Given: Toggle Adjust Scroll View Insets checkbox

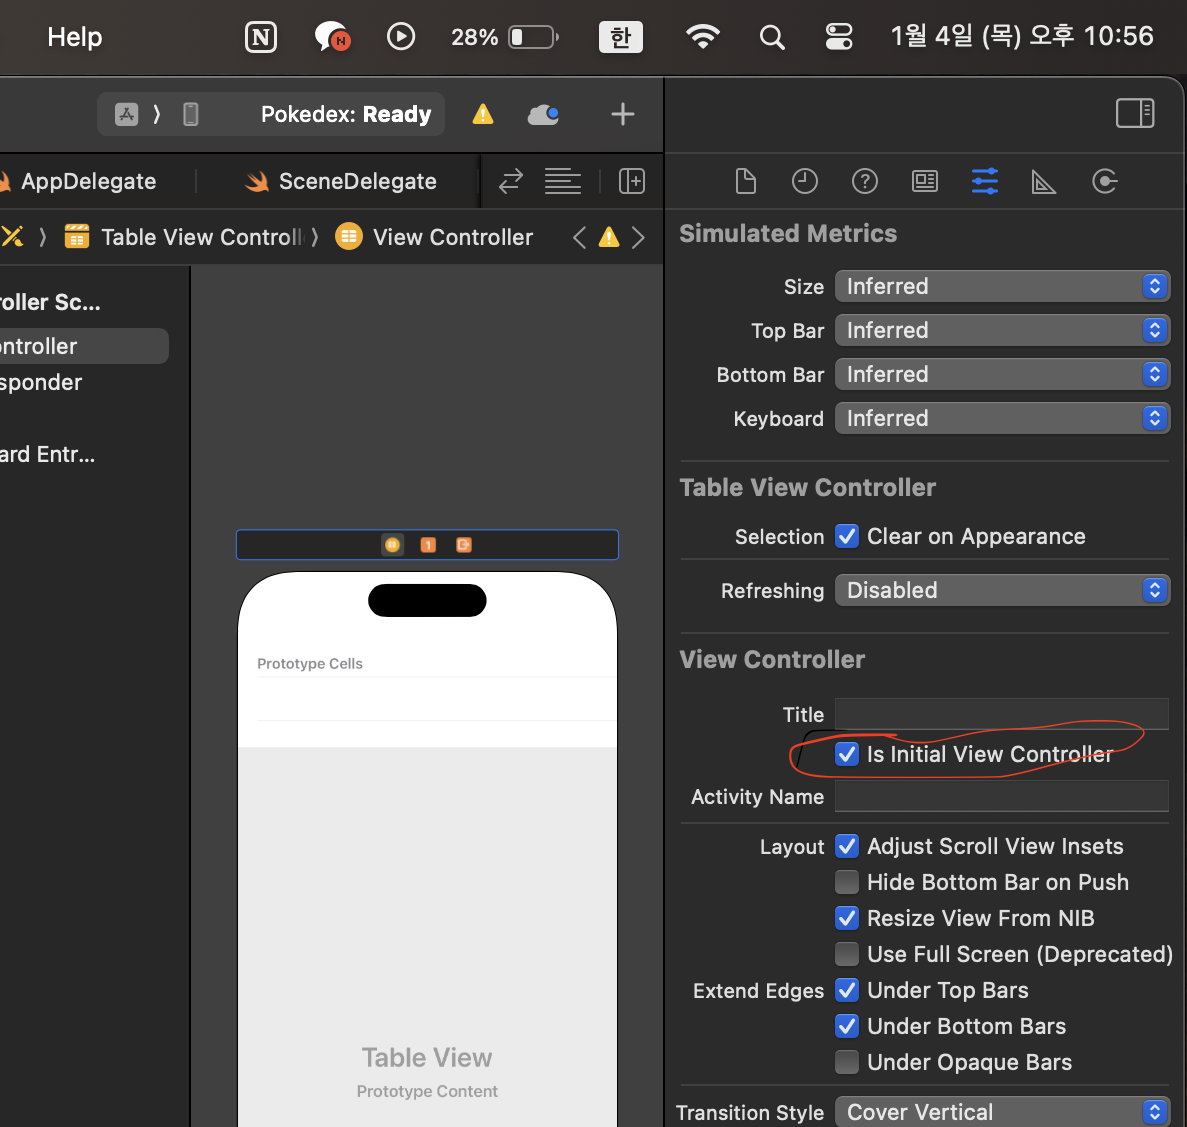Looking at the screenshot, I should [846, 846].
